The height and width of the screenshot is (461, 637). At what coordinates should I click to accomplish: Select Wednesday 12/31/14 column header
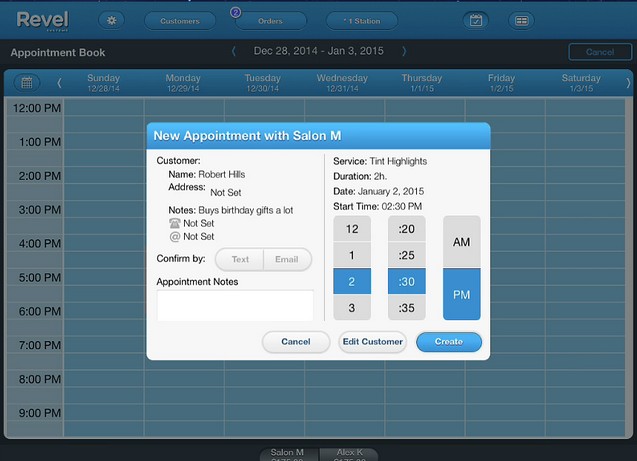click(342, 83)
